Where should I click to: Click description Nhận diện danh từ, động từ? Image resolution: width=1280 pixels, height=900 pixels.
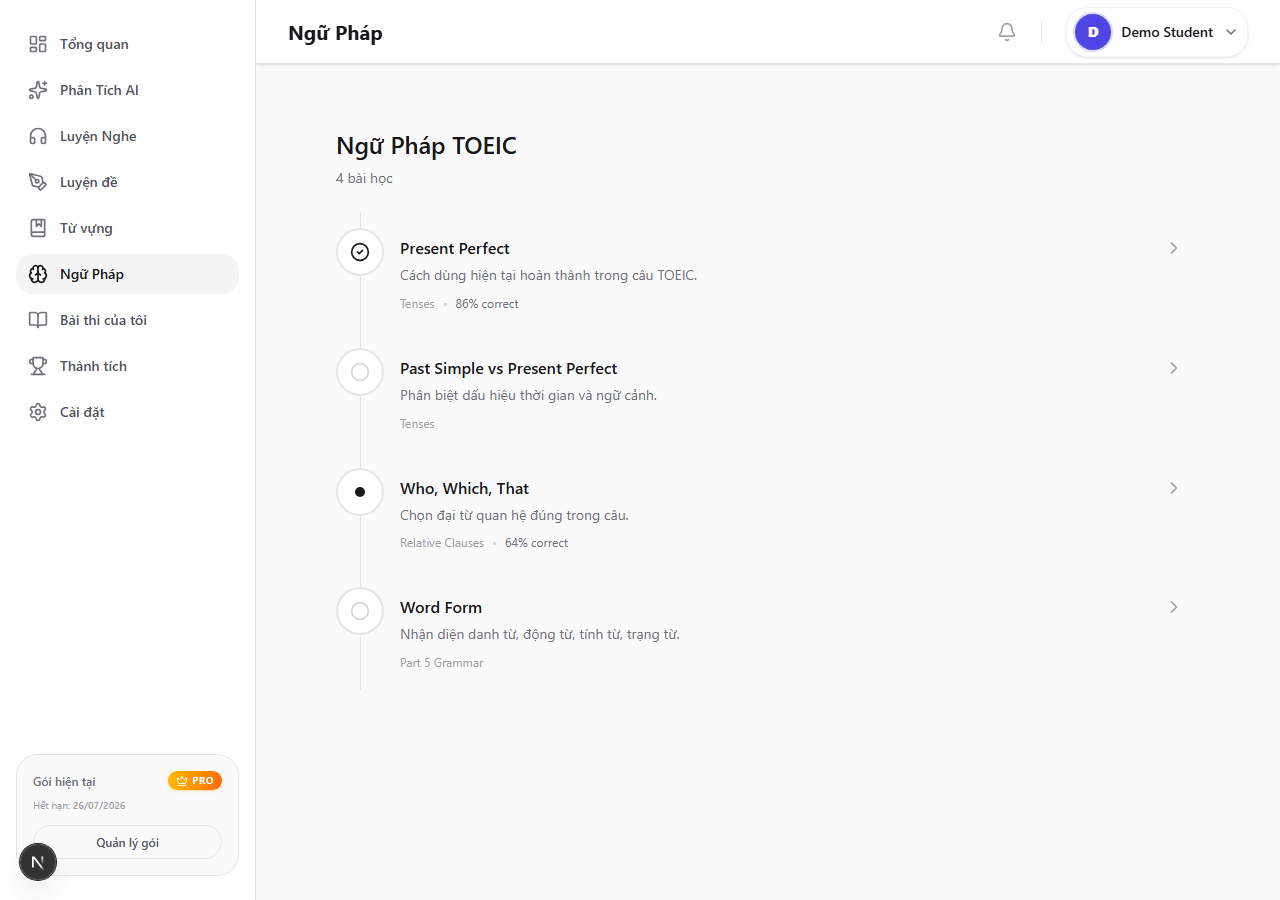coord(540,634)
